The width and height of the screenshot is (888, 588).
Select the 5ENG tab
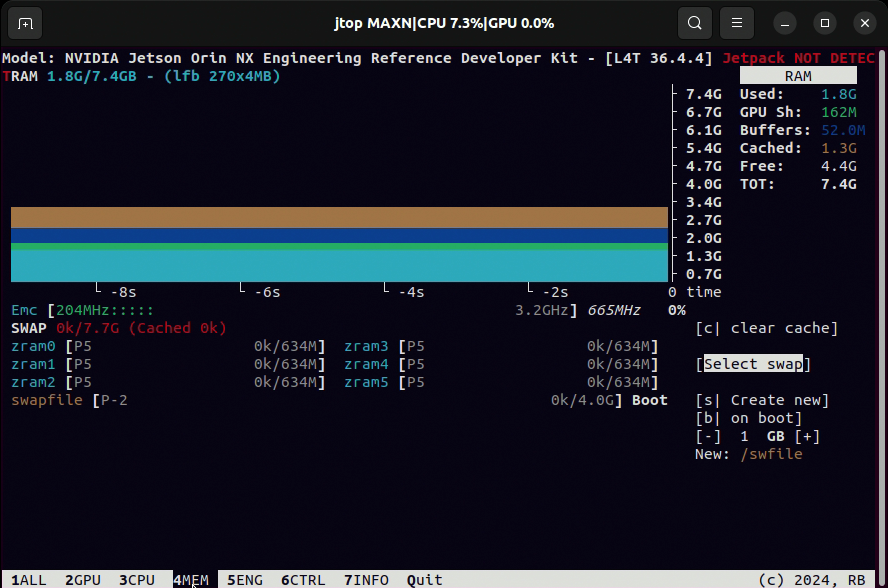tap(245, 580)
